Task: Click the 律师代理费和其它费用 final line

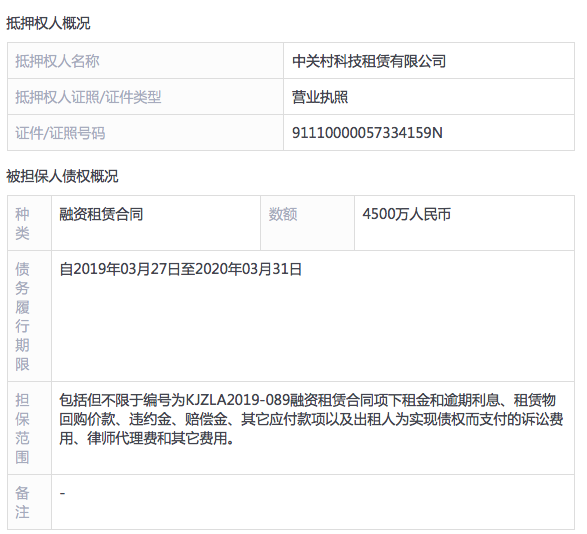Action: click(x=147, y=438)
